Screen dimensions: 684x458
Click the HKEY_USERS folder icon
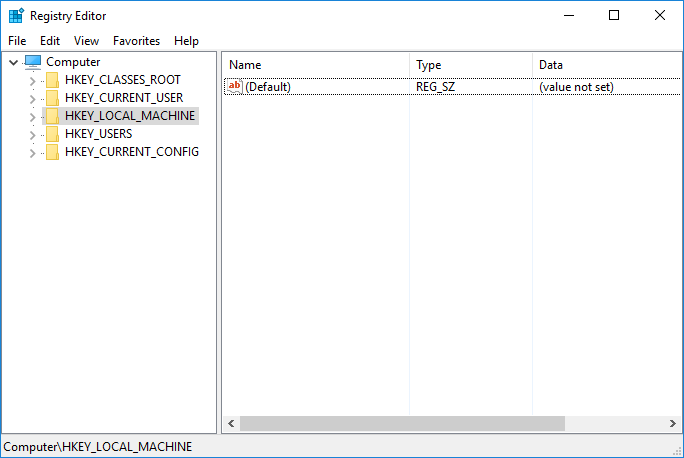click(52, 133)
